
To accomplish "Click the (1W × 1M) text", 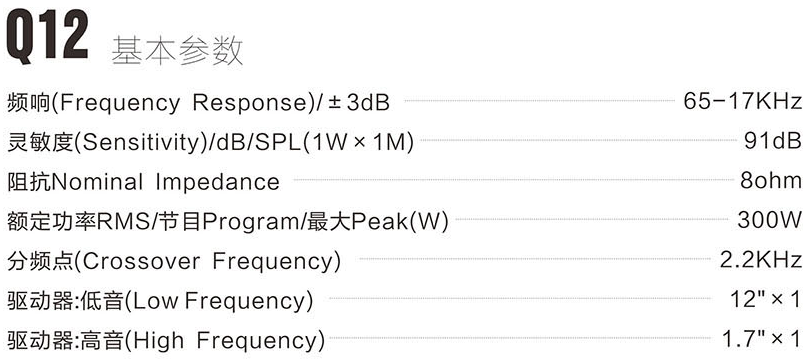I will [x=358, y=143].
